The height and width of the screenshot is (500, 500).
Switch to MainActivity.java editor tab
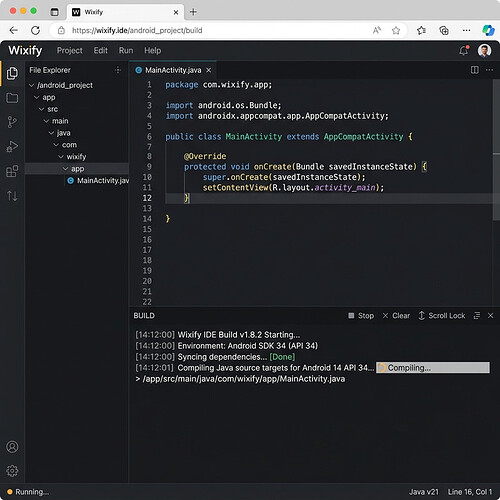tap(173, 70)
